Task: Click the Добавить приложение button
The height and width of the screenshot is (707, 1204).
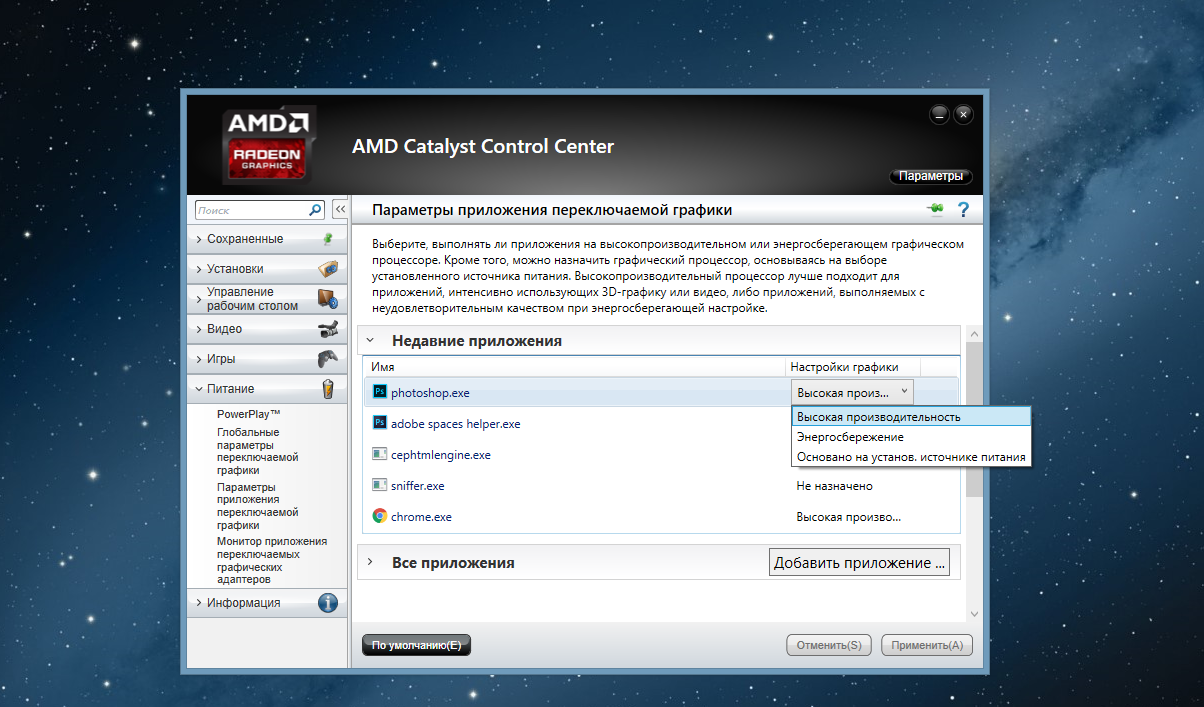Action: [859, 563]
